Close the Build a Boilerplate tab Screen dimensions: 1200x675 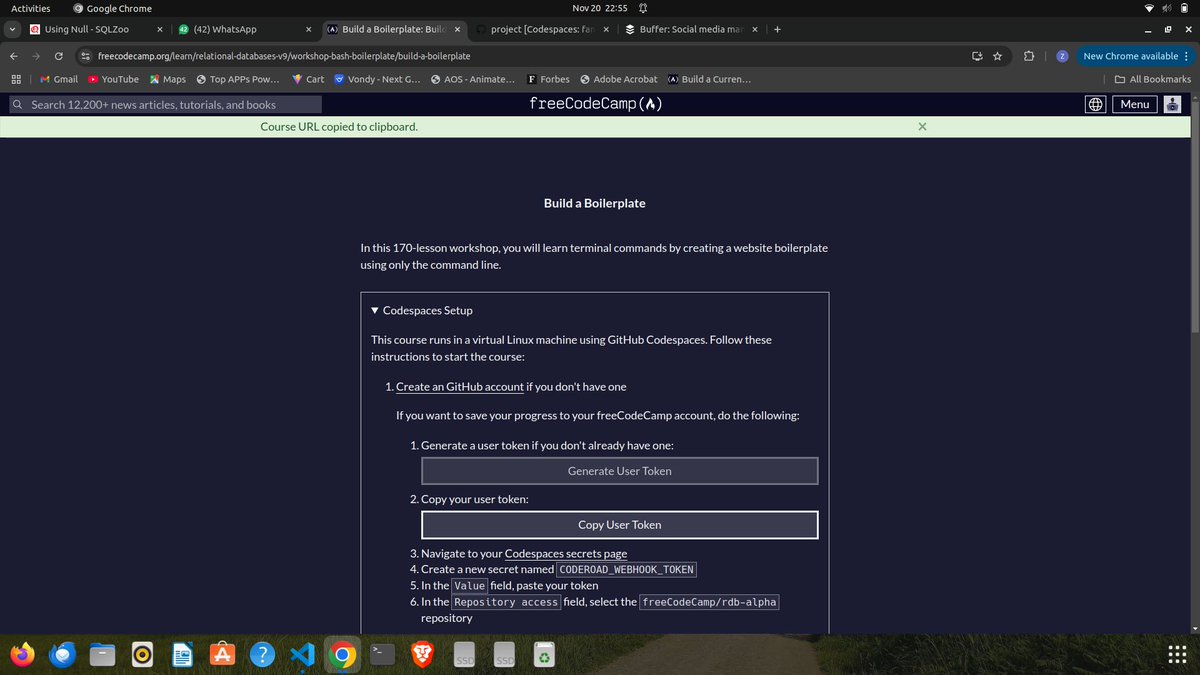pos(457,29)
